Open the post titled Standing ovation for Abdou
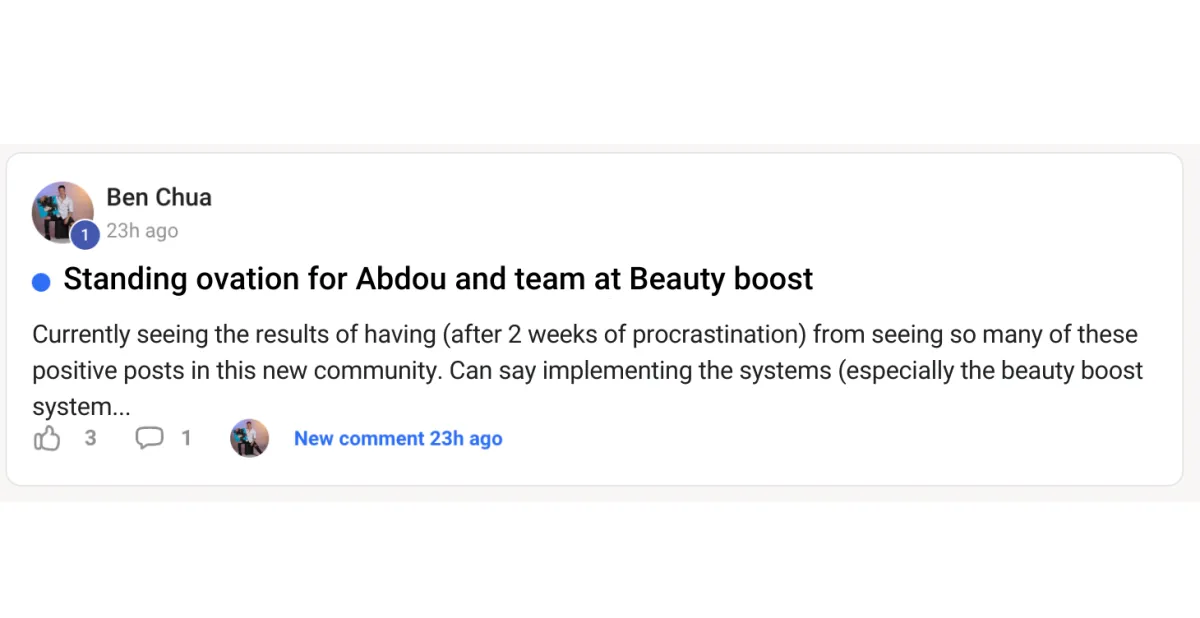1200x618 pixels. [x=438, y=279]
